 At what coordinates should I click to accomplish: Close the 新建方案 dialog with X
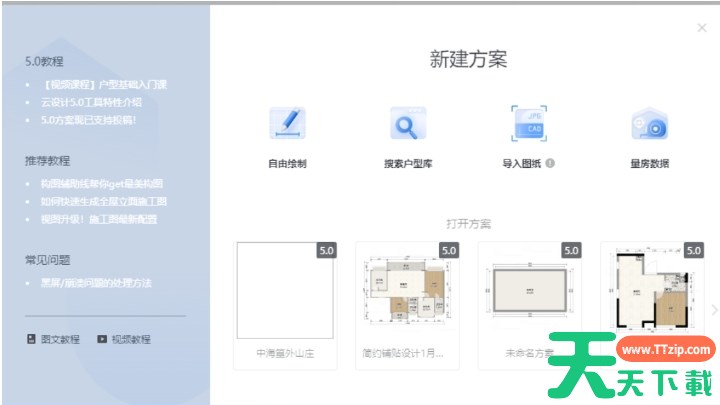point(702,28)
